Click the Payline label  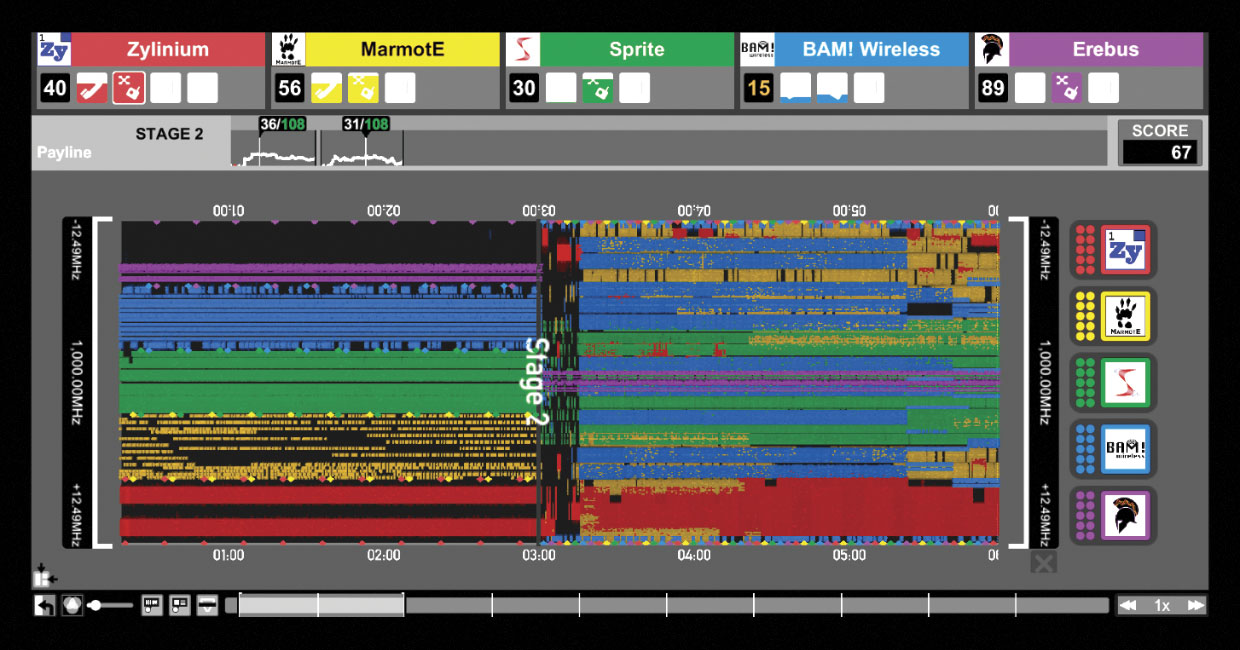(x=64, y=153)
